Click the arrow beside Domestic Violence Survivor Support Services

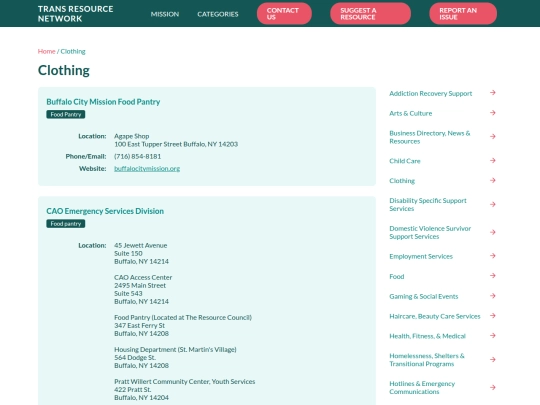click(x=493, y=232)
